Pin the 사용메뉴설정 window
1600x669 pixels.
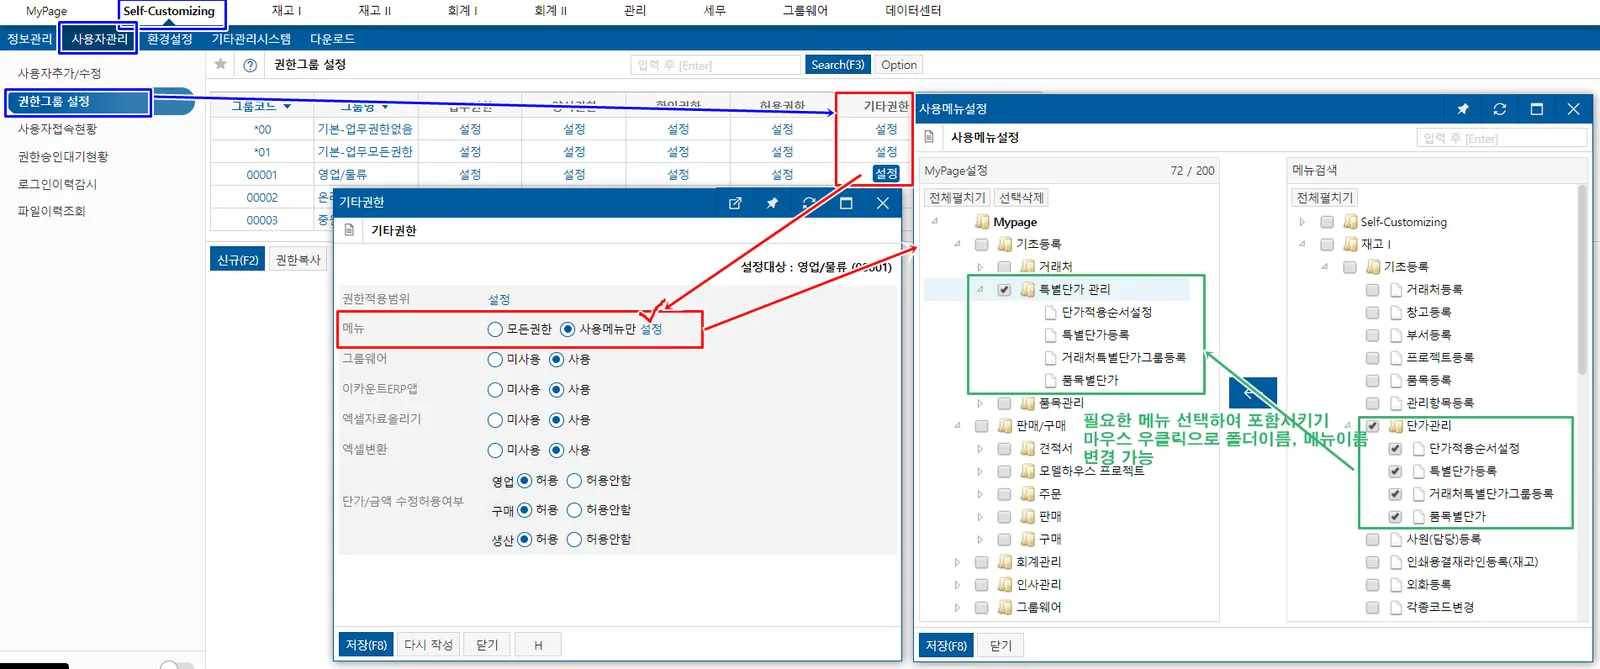point(1463,109)
